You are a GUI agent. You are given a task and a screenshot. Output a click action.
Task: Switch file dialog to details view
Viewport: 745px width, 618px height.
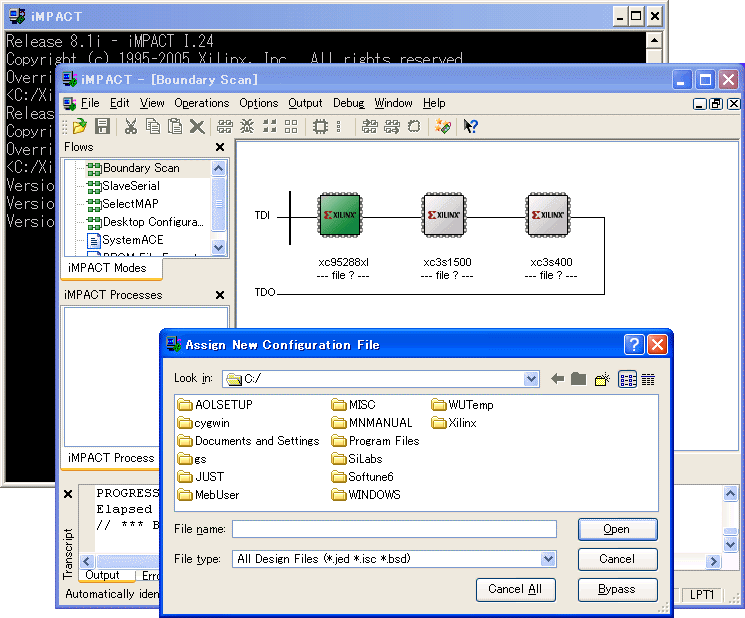click(648, 379)
